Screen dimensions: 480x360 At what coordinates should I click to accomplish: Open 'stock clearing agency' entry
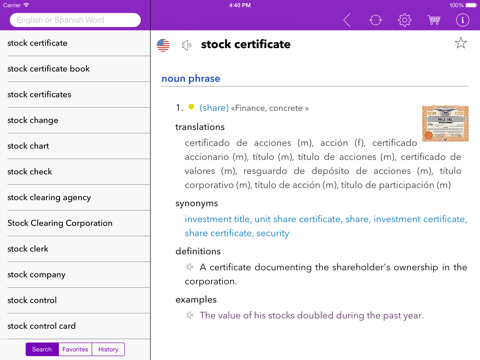coord(75,197)
